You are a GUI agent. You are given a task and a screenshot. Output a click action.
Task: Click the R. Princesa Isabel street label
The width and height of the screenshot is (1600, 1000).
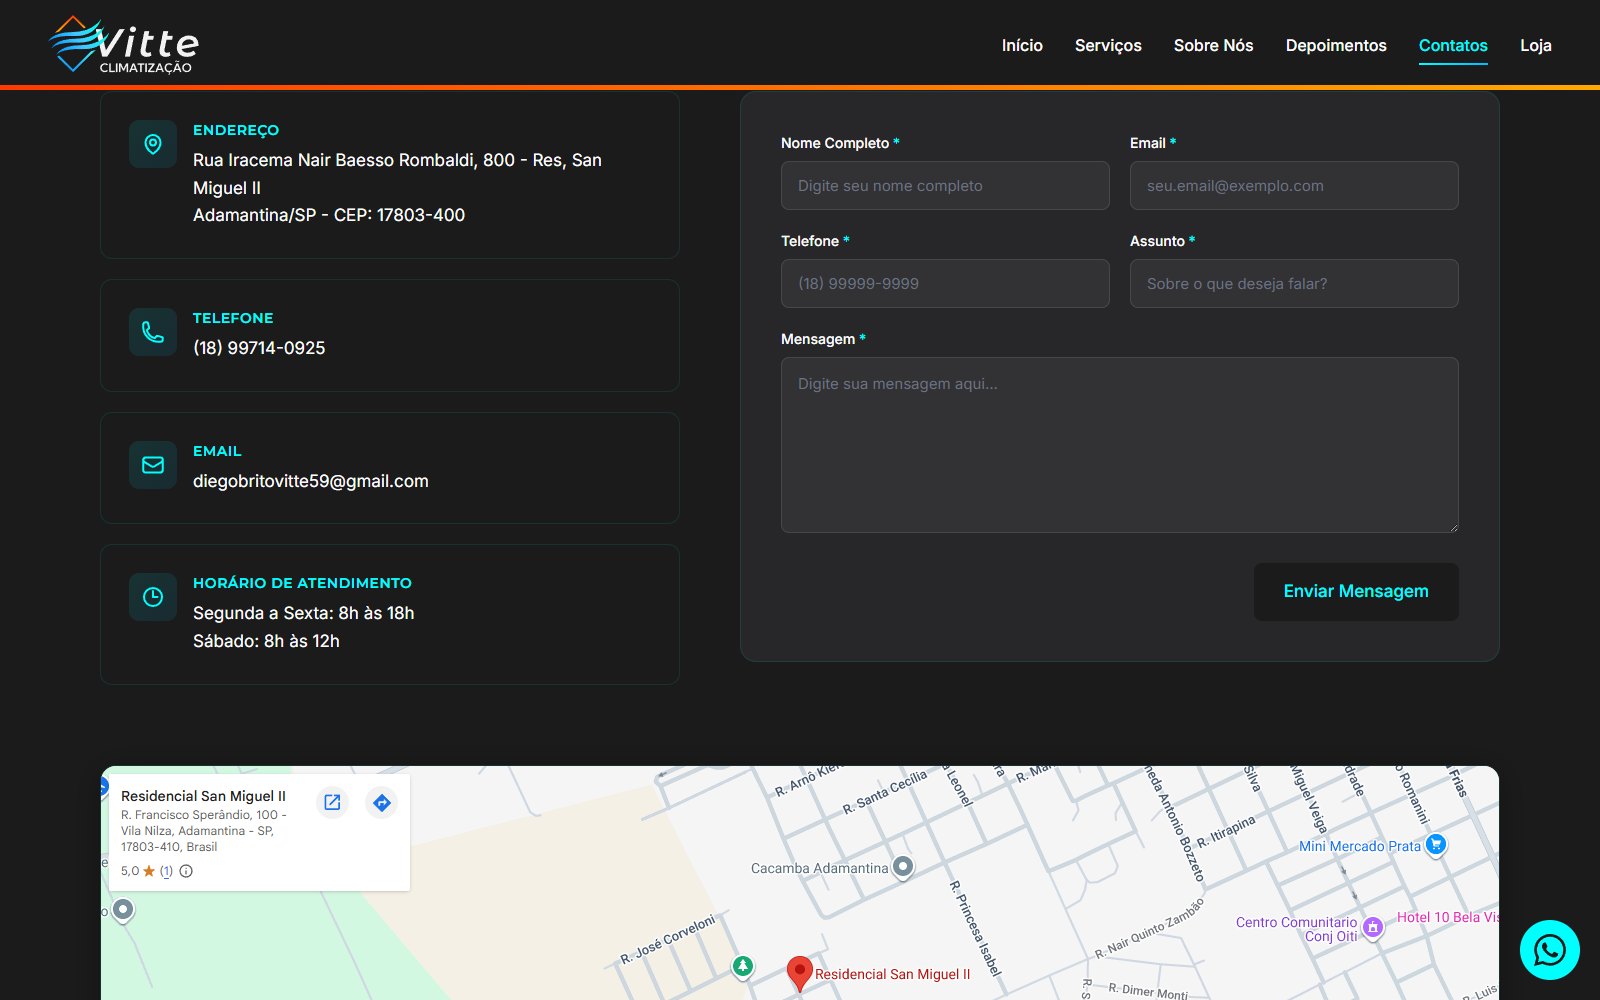pyautogui.click(x=974, y=928)
